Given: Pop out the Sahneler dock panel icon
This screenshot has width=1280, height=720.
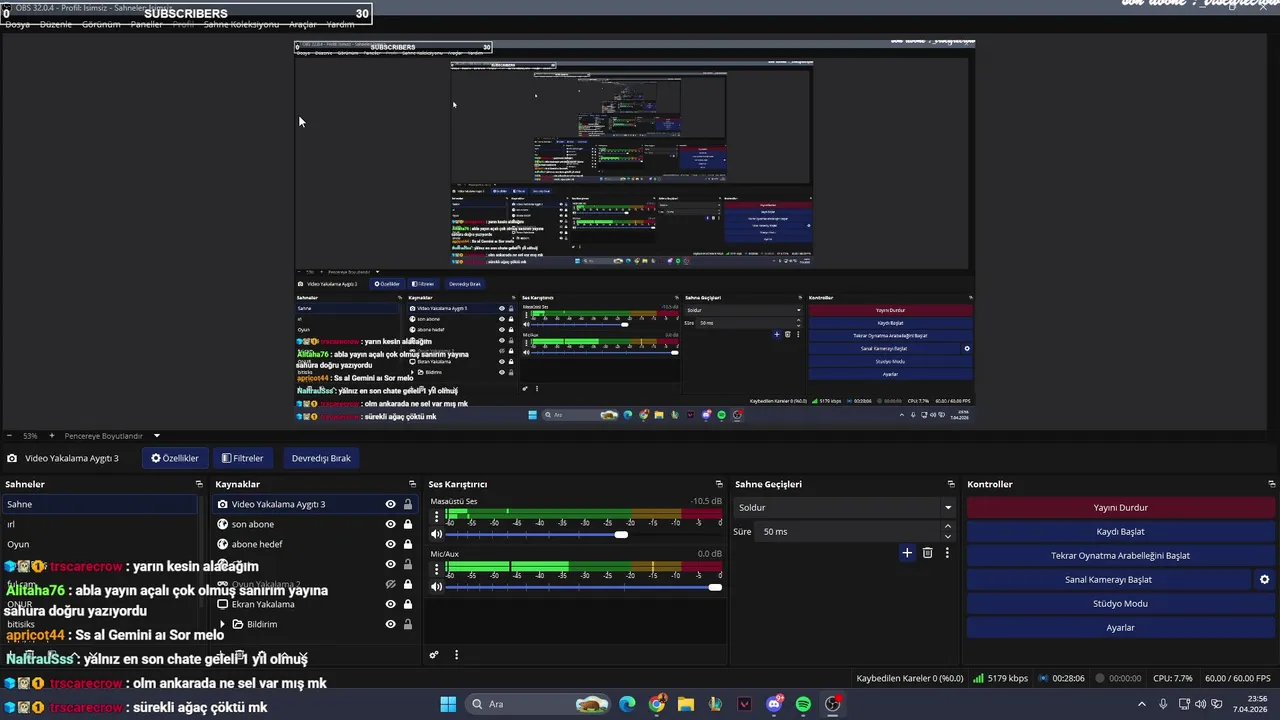Looking at the screenshot, I should click(199, 484).
